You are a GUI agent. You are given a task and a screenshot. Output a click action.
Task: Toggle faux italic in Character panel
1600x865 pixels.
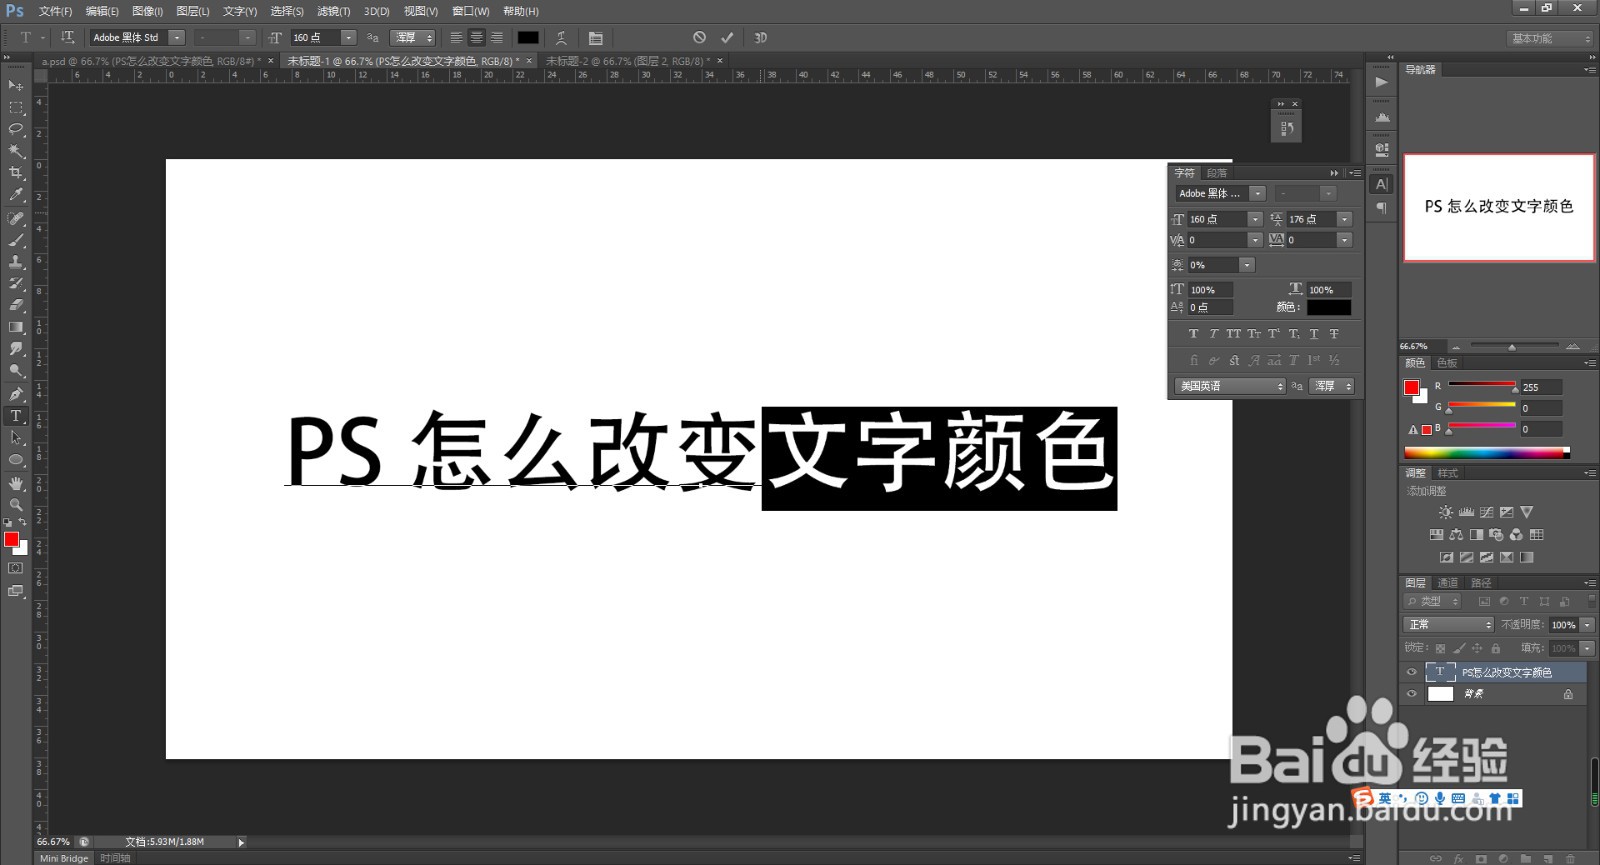click(x=1213, y=334)
